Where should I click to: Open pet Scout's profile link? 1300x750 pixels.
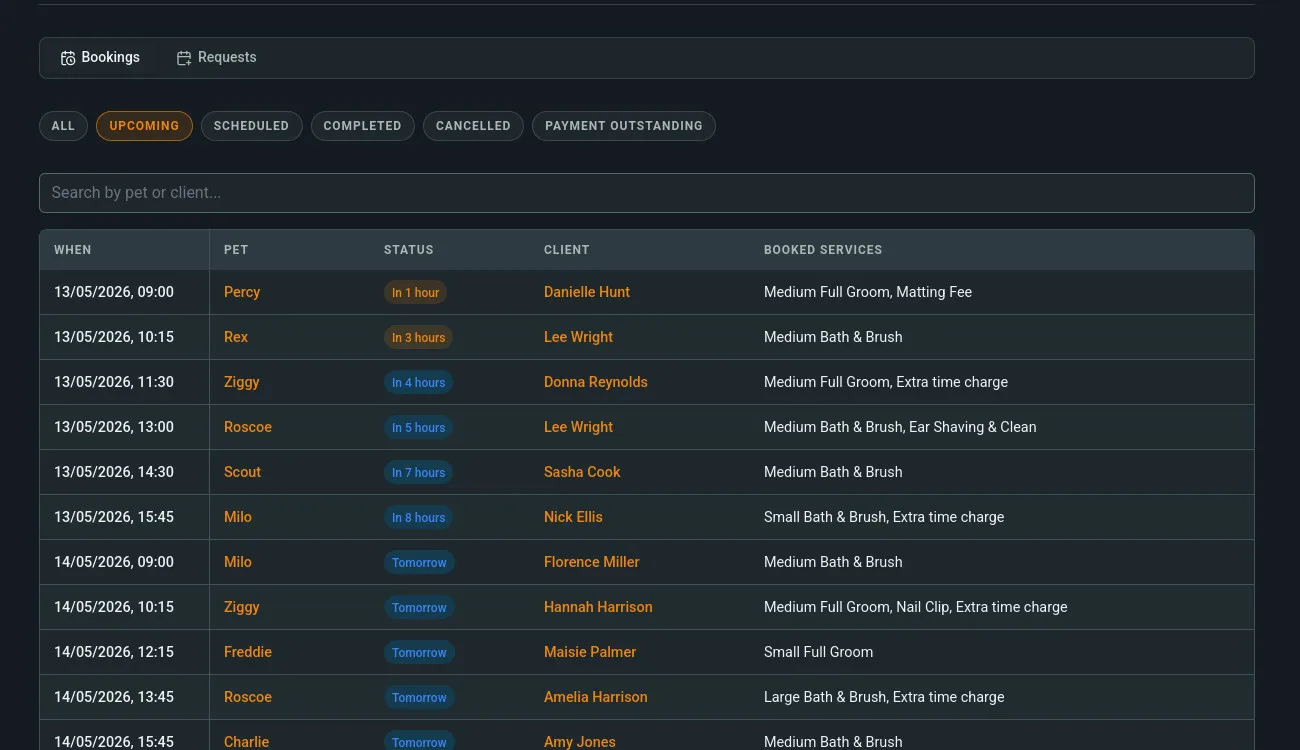[242, 472]
